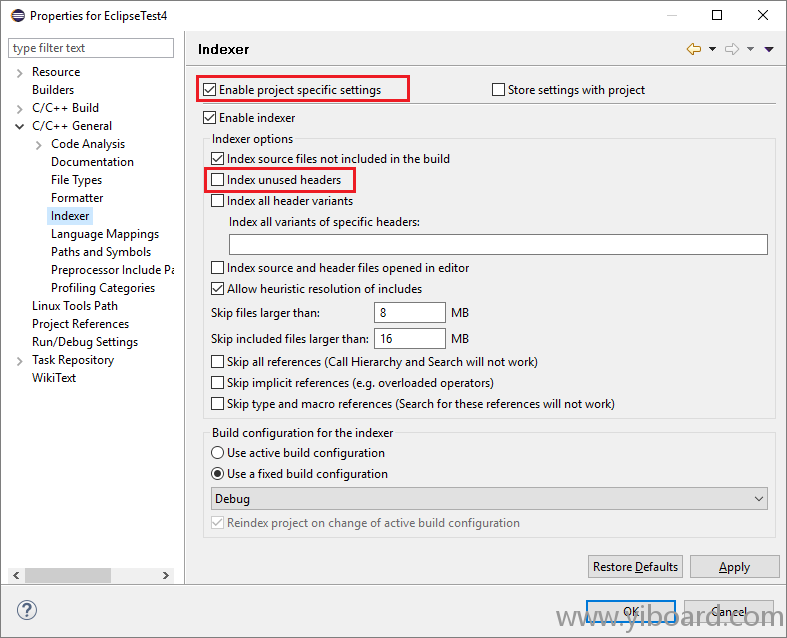The image size is (787, 638).
Task: Click the Skip files larger than field
Action: [409, 313]
